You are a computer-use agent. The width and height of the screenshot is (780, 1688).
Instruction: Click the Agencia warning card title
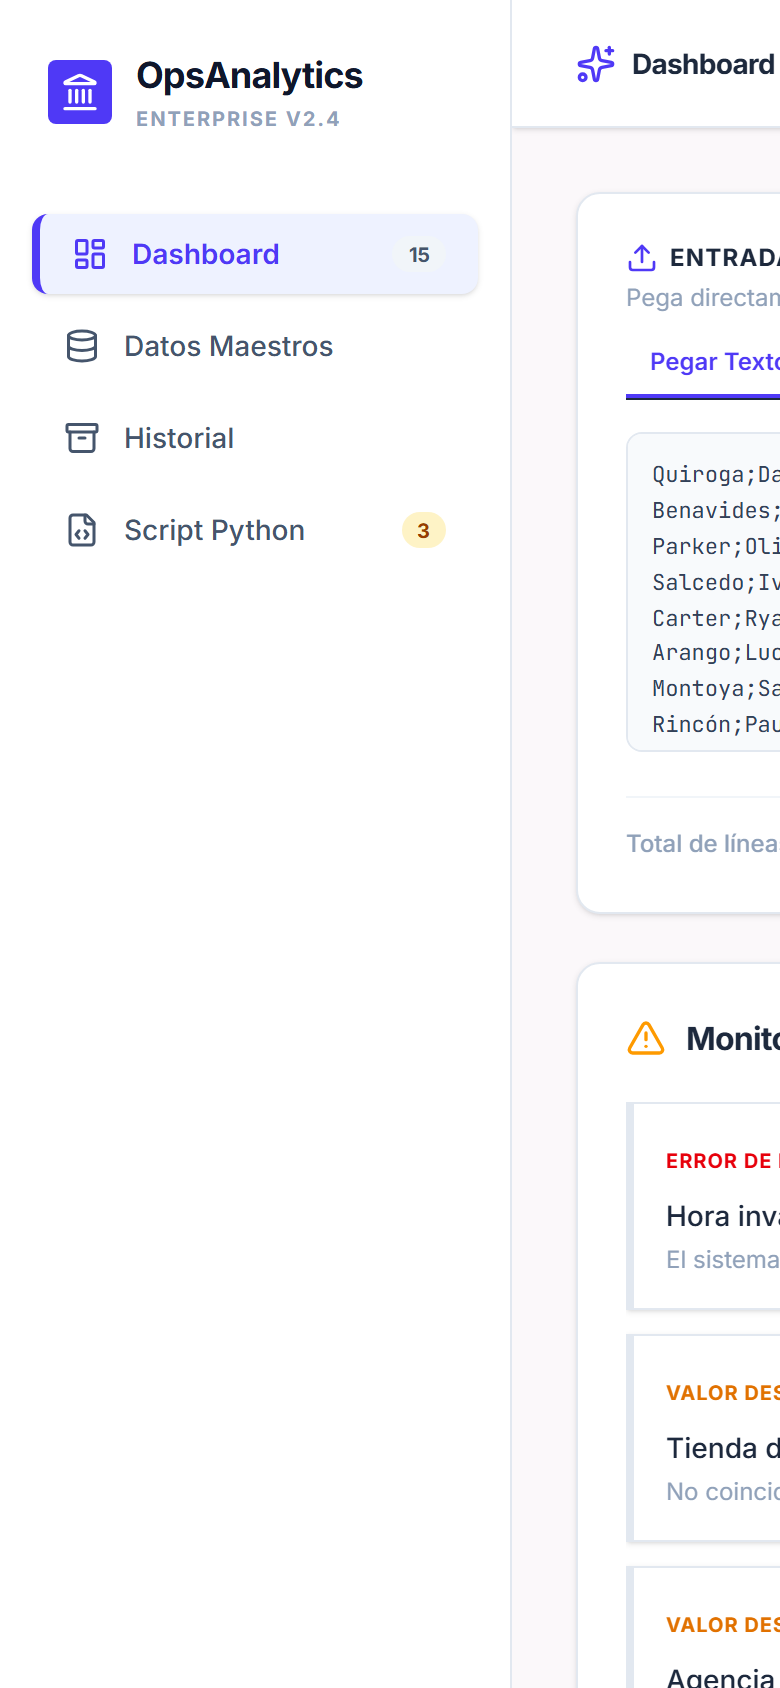point(723,1677)
